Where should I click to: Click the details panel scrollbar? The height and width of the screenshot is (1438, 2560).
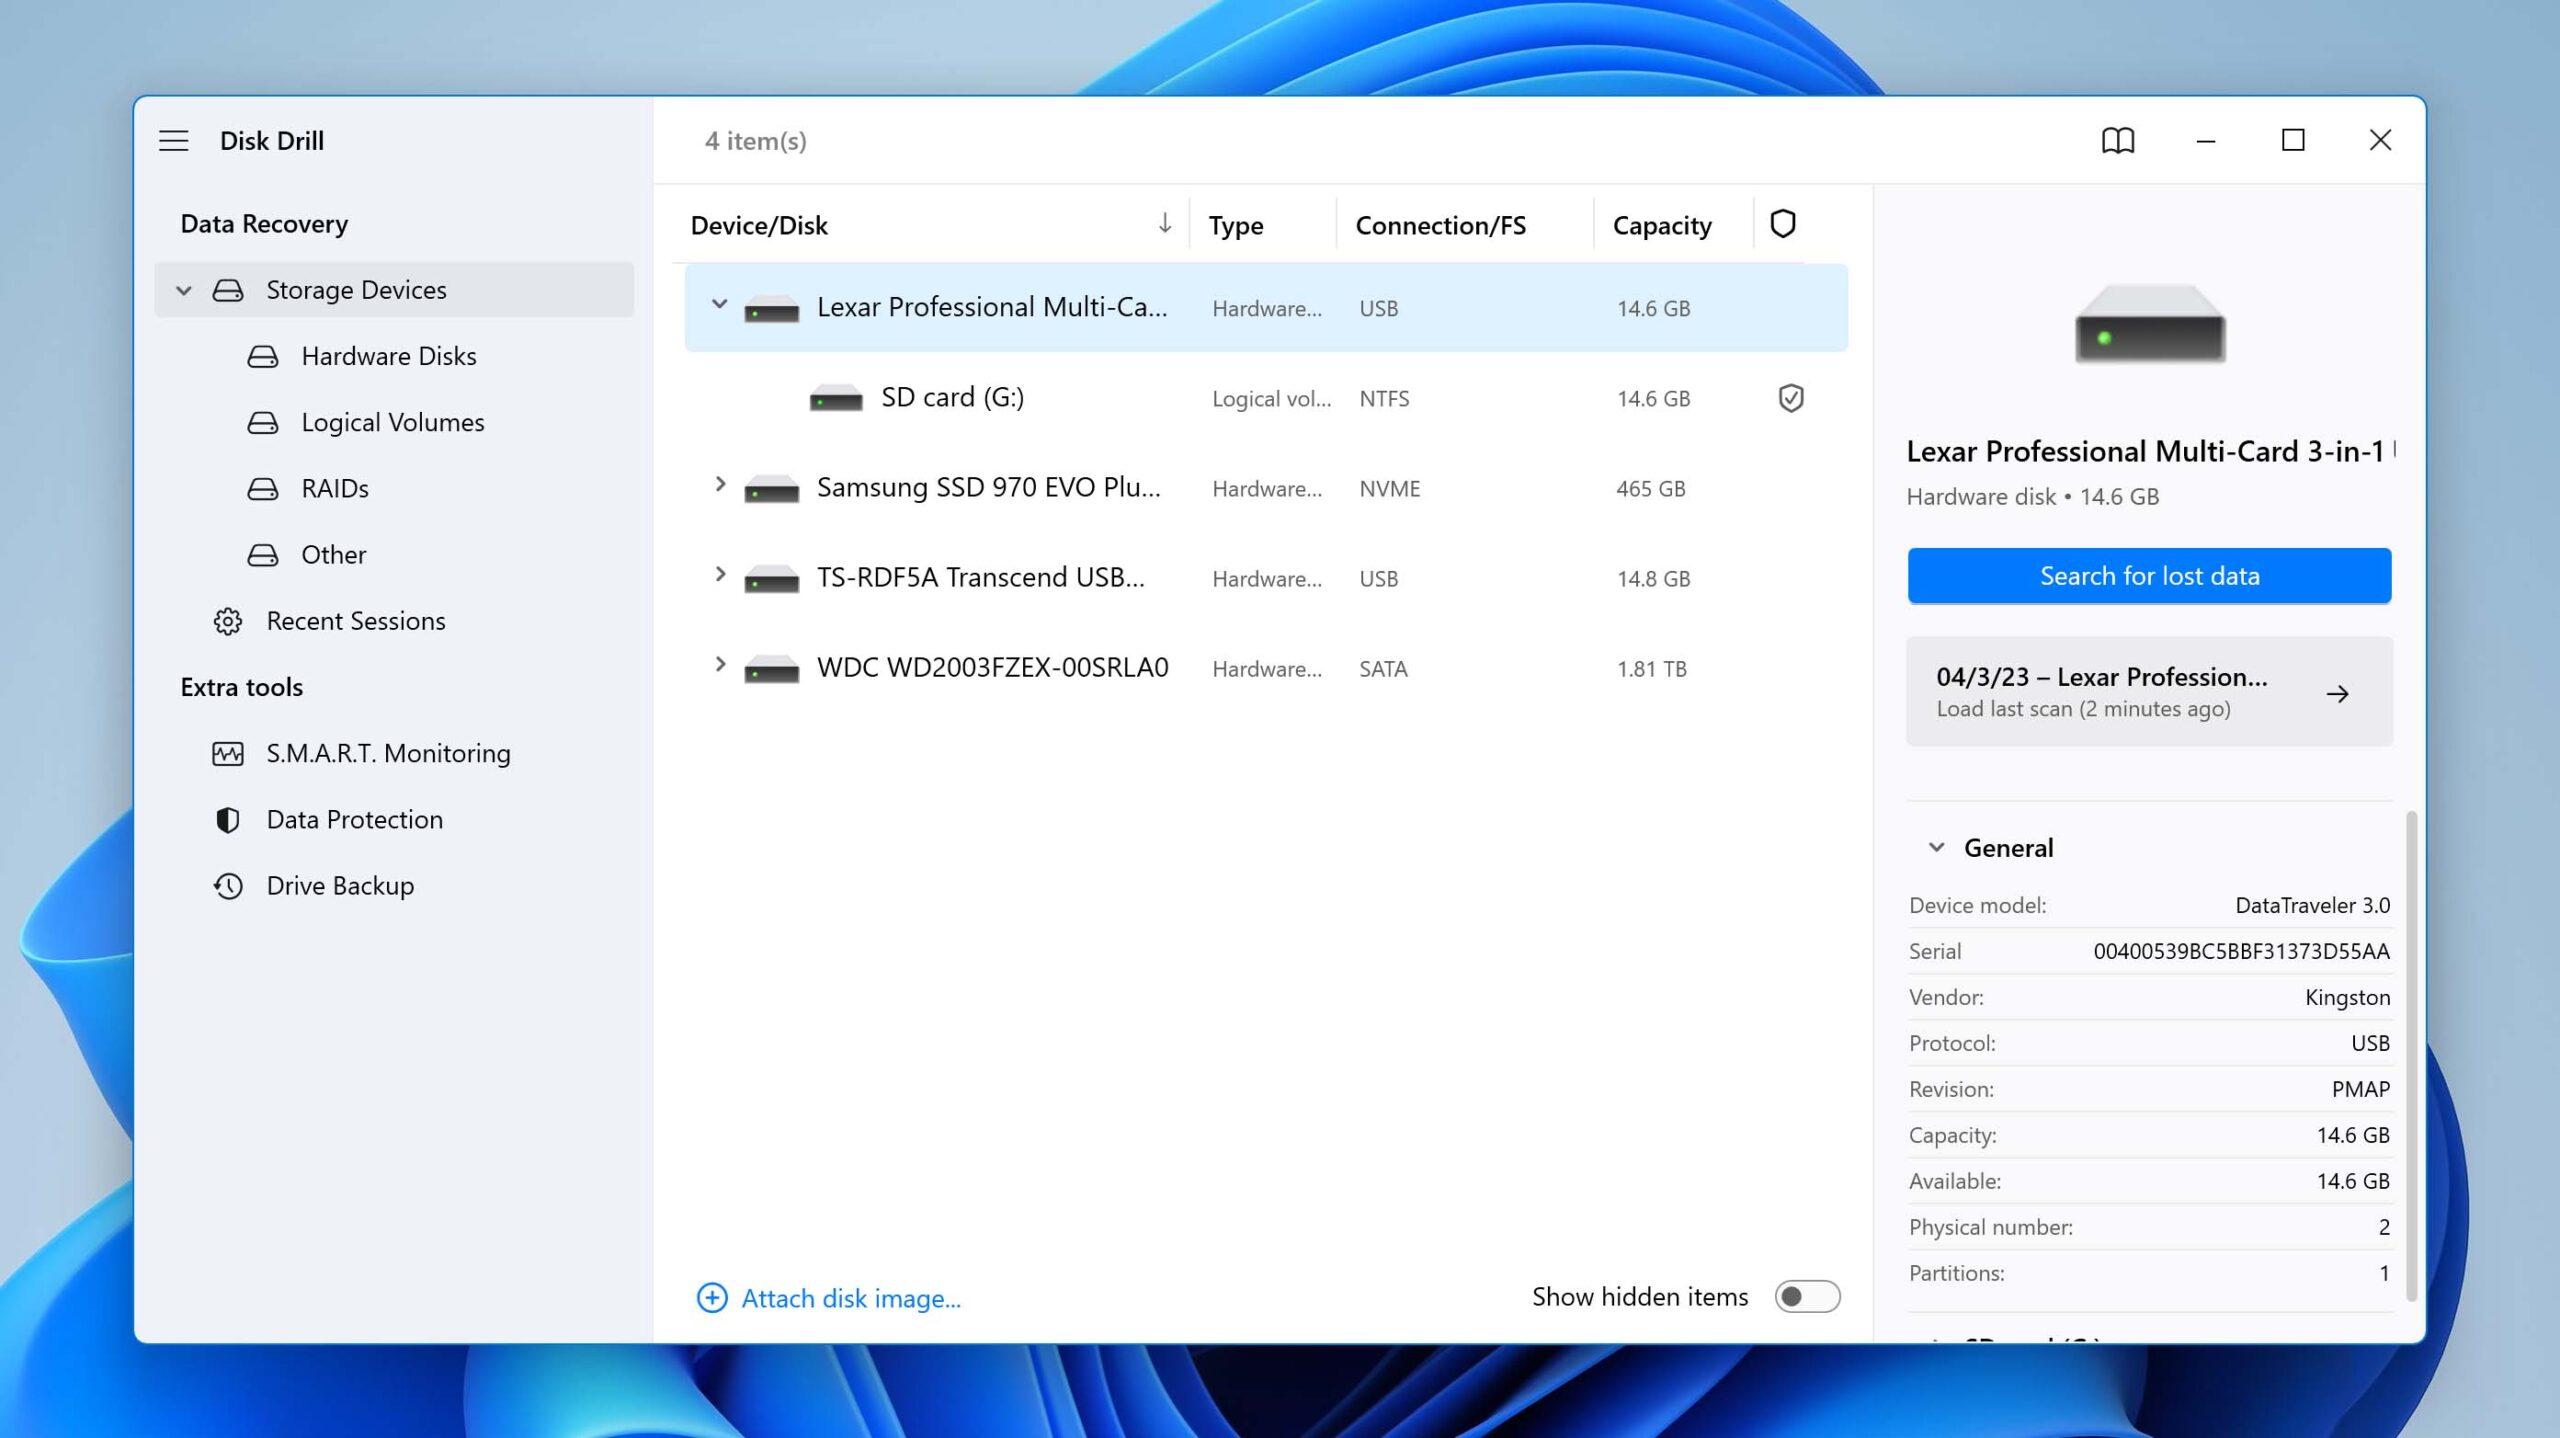point(2411,1055)
